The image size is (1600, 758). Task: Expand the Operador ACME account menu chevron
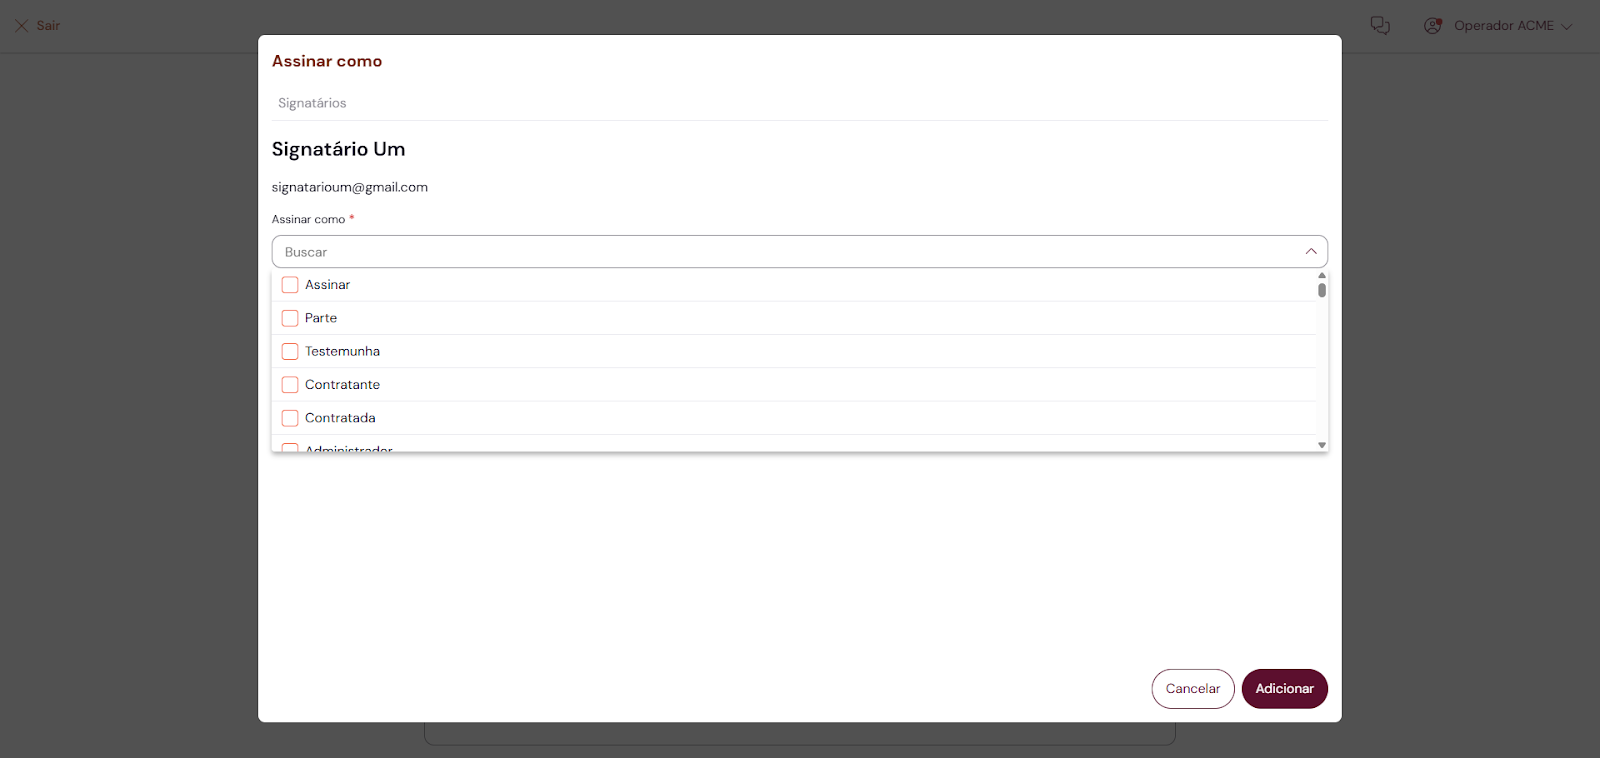click(1567, 27)
